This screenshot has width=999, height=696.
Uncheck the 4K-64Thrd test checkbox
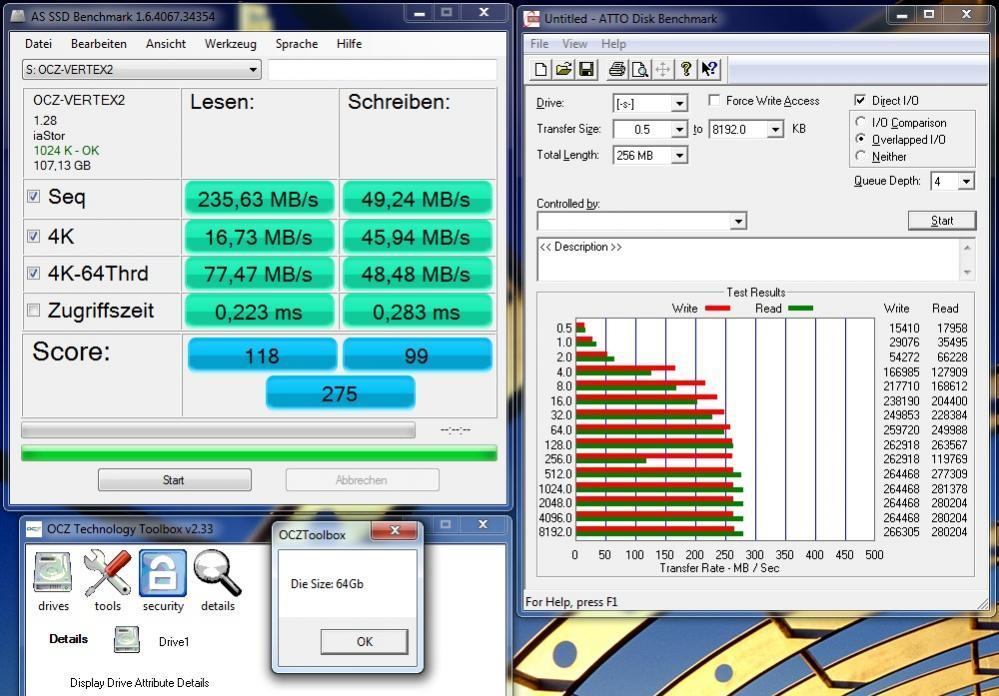click(33, 273)
